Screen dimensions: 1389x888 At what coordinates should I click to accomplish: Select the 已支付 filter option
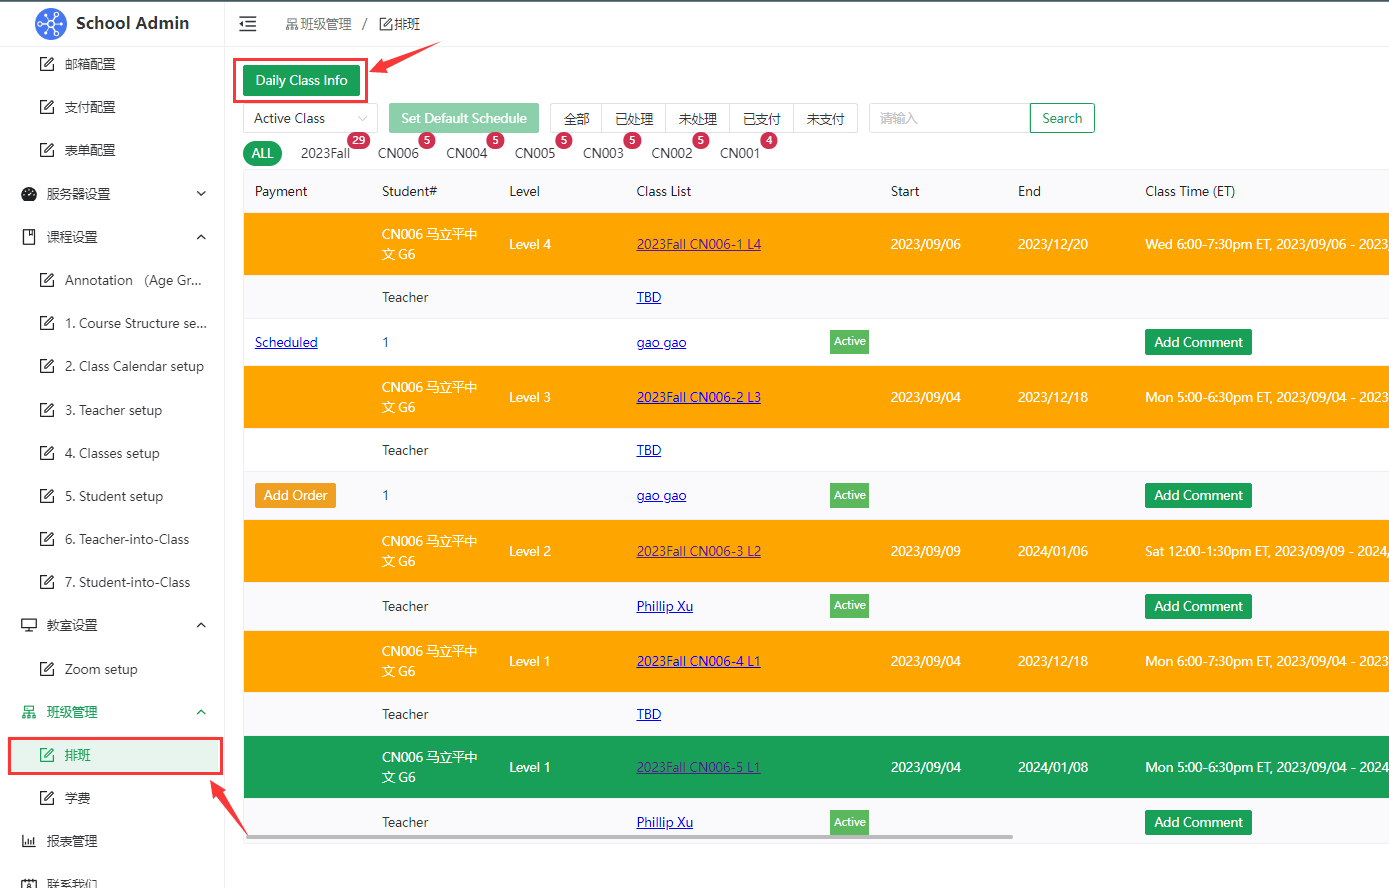(761, 119)
